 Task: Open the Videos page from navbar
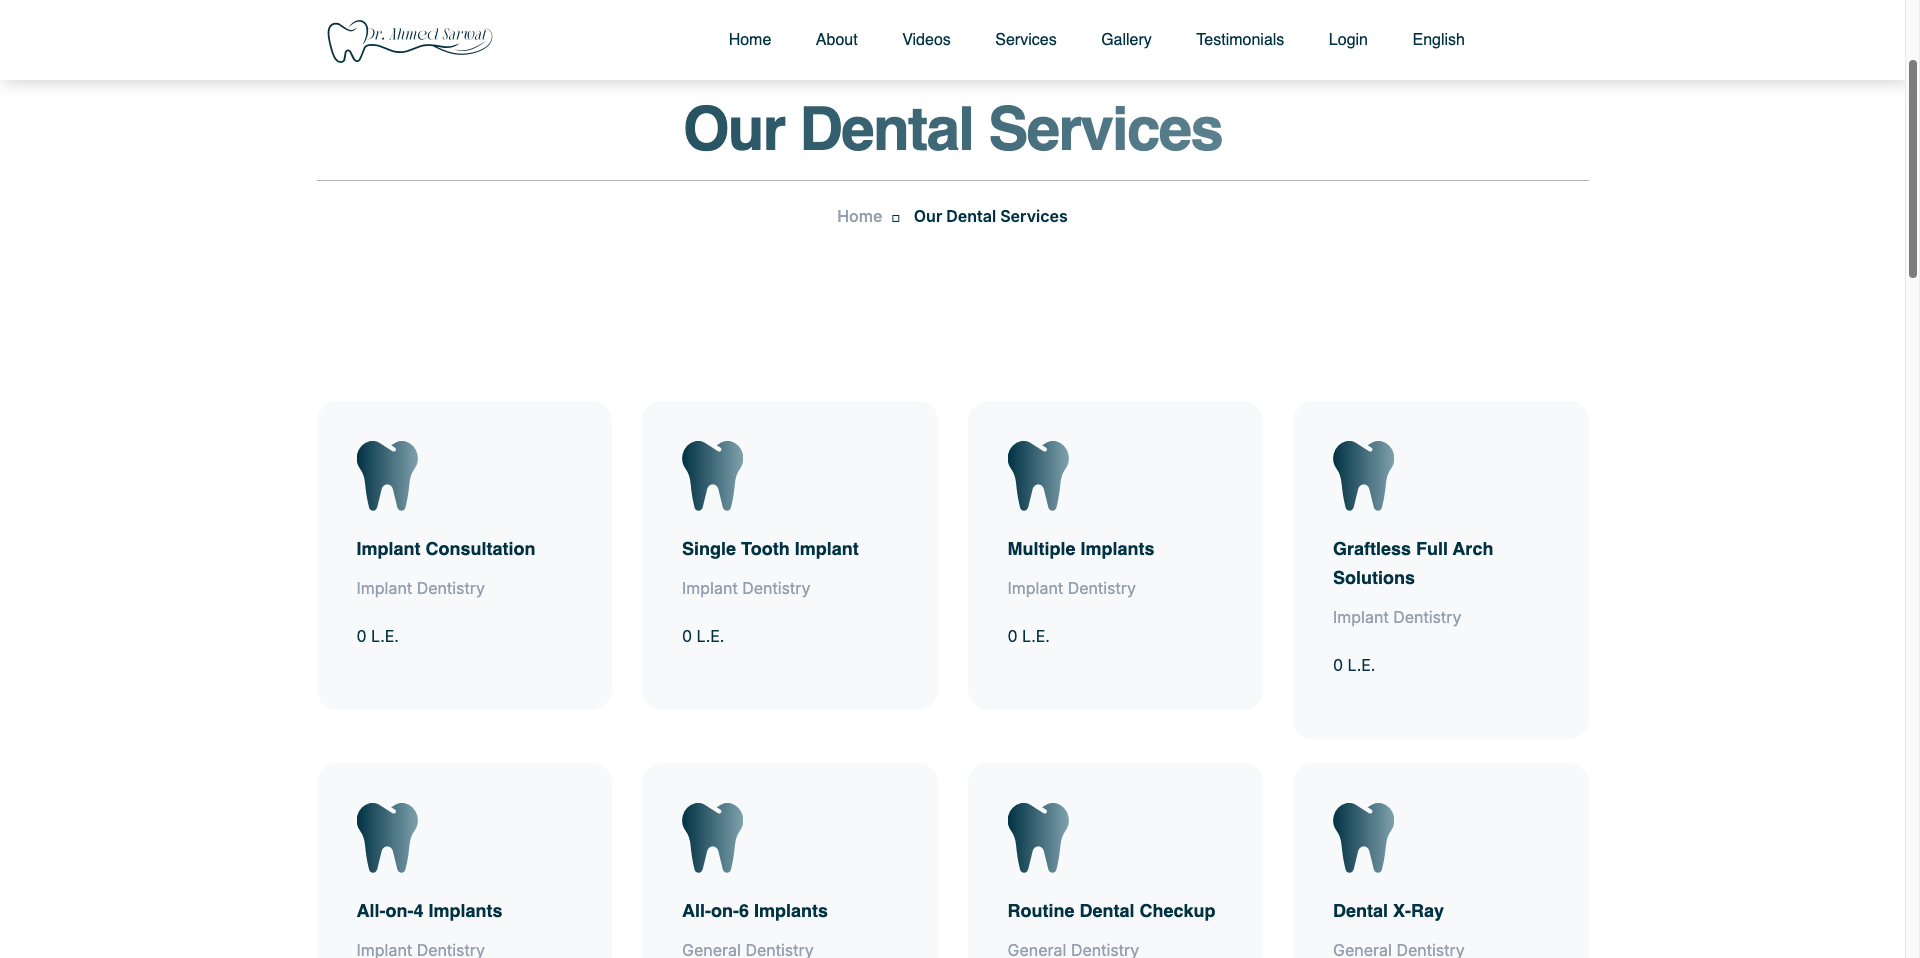coord(926,40)
